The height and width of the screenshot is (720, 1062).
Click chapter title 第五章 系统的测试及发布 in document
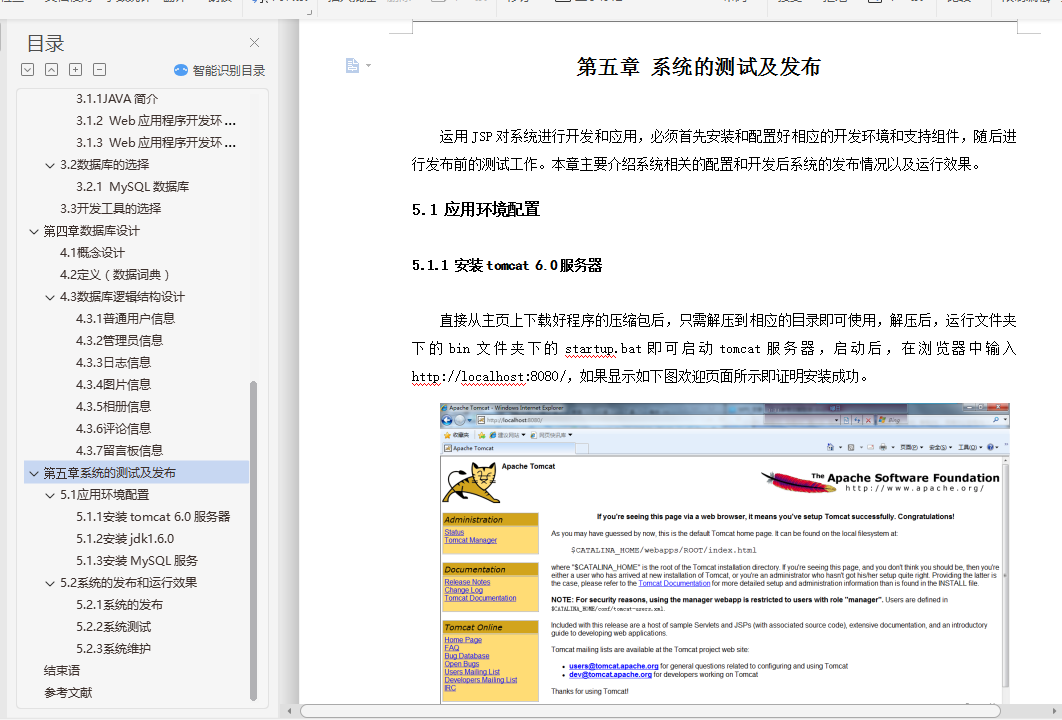pyautogui.click(x=698, y=67)
